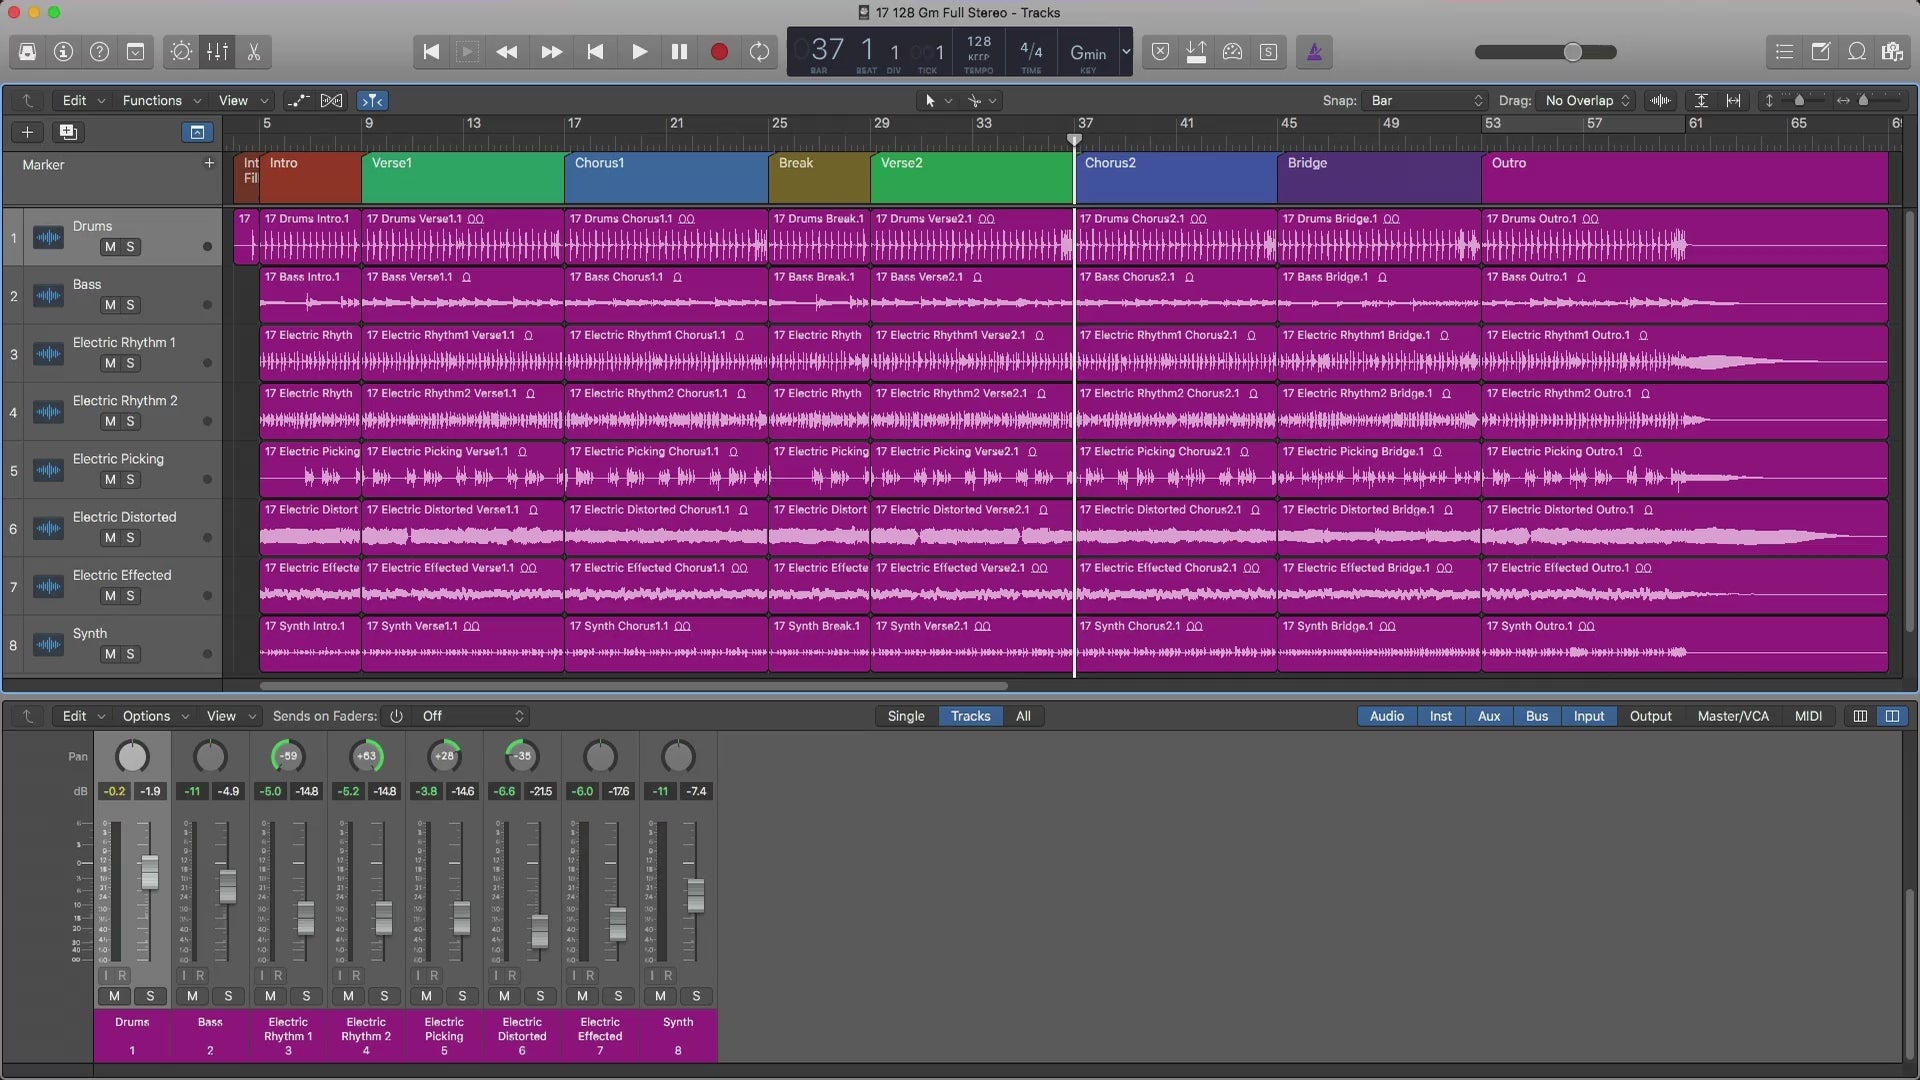Open the Loop Browser icon
This screenshot has height=1080, width=1920.
click(1857, 52)
